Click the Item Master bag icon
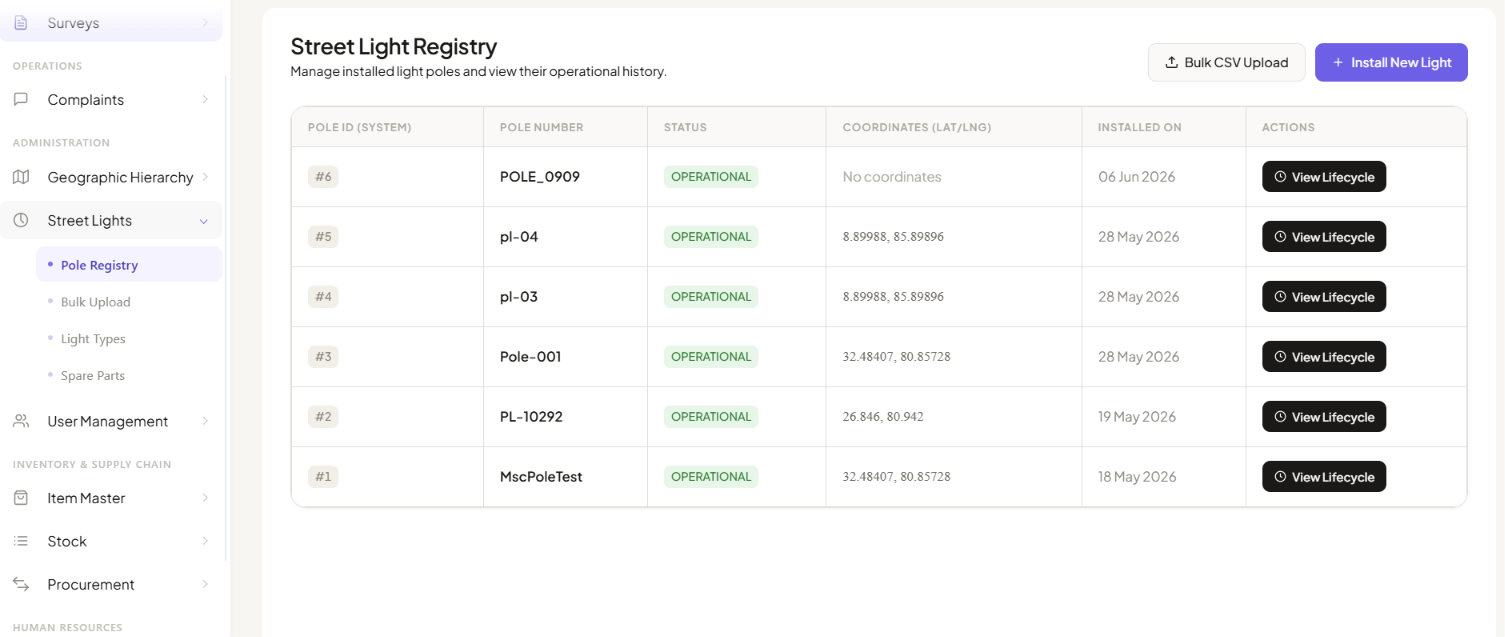This screenshot has height=637, width=1505. pyautogui.click(x=21, y=498)
